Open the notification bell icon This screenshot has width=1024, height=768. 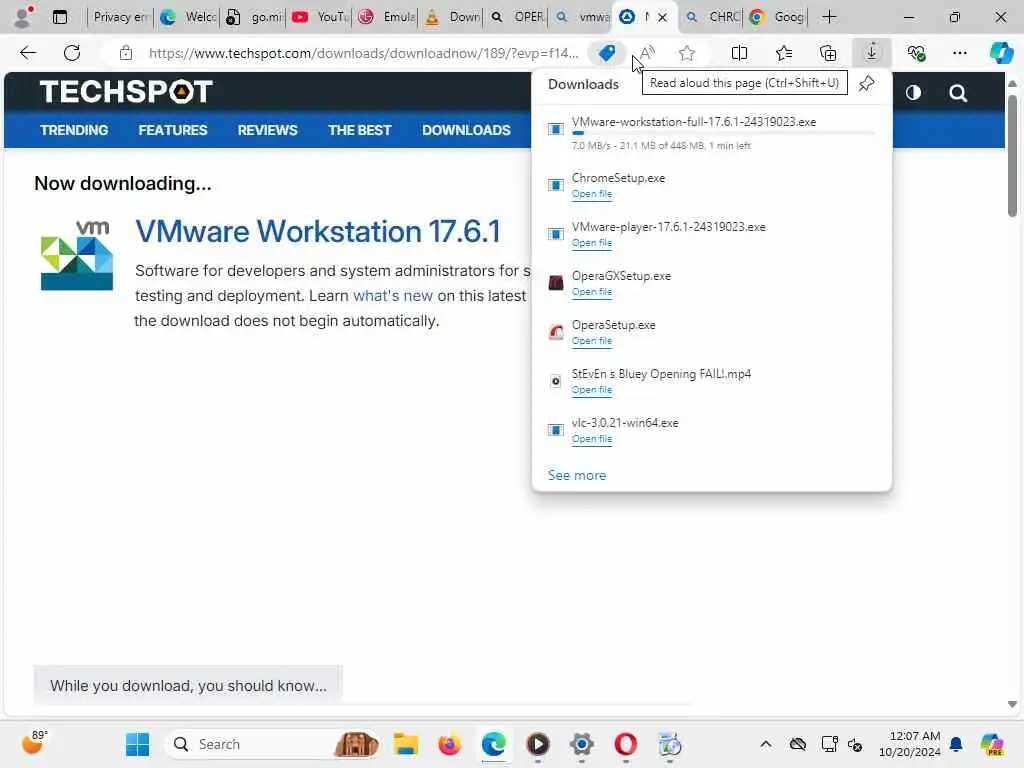point(956,744)
